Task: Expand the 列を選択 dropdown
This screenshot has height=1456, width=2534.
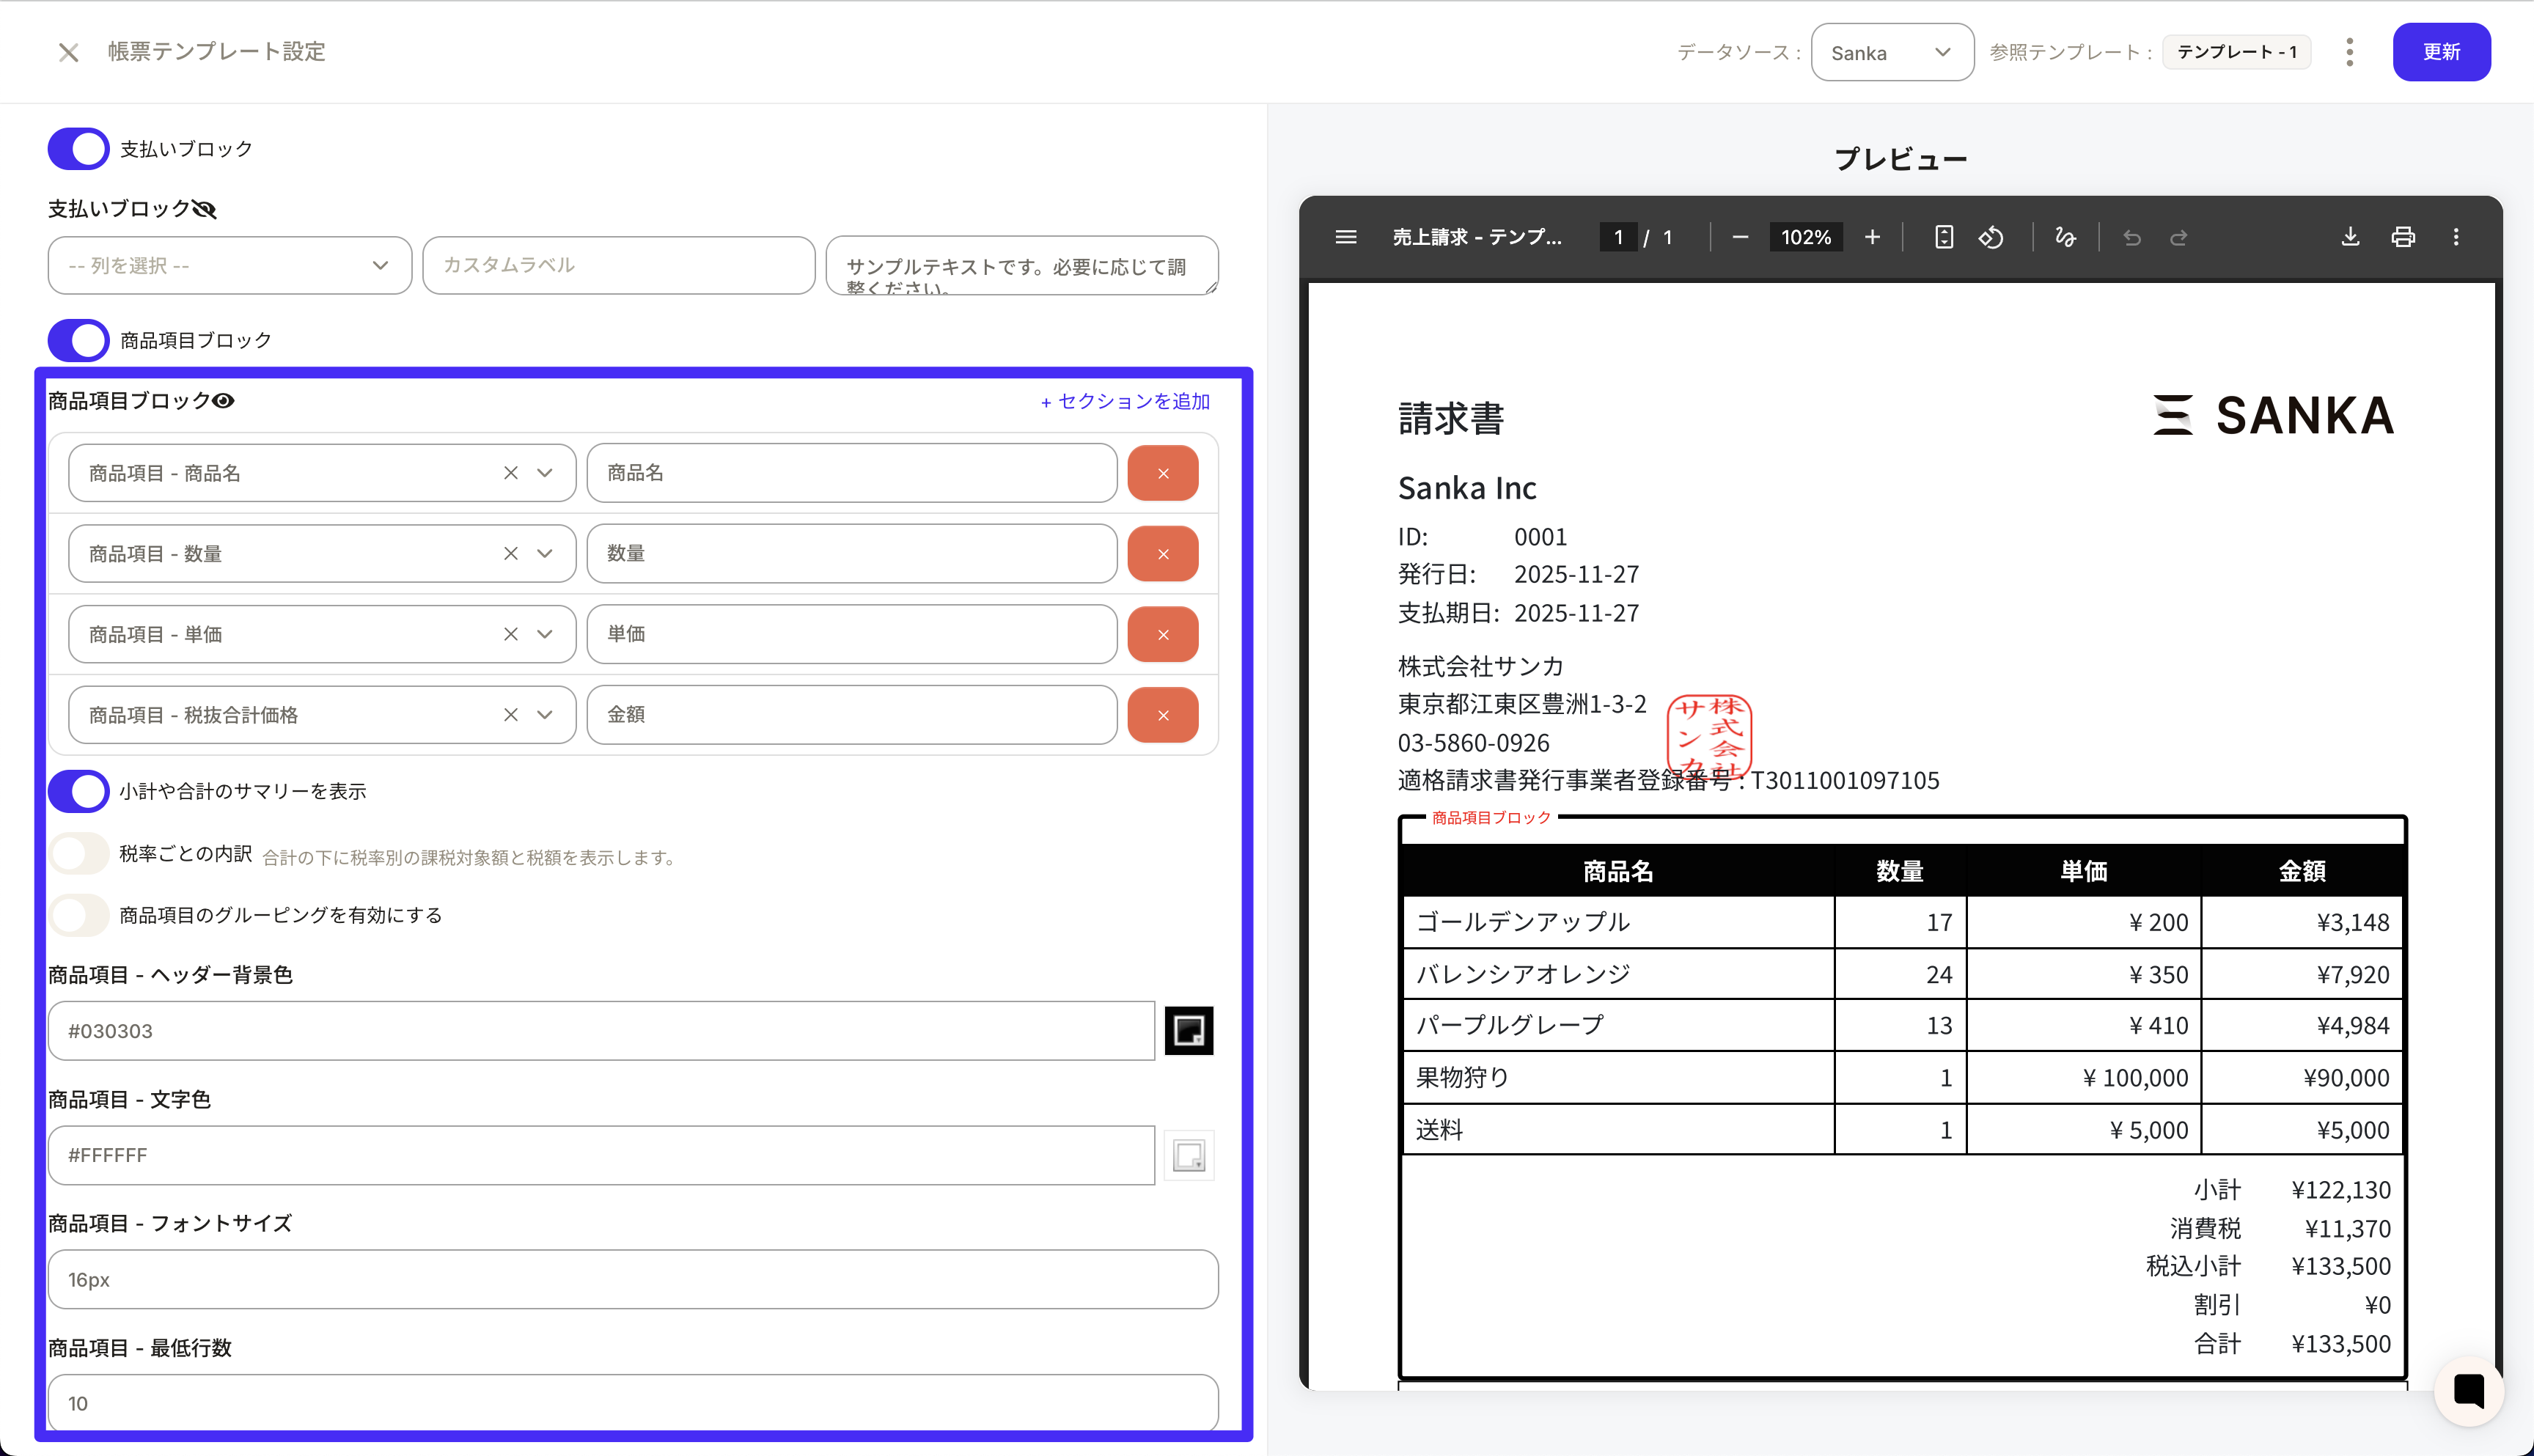Action: pyautogui.click(x=229, y=265)
